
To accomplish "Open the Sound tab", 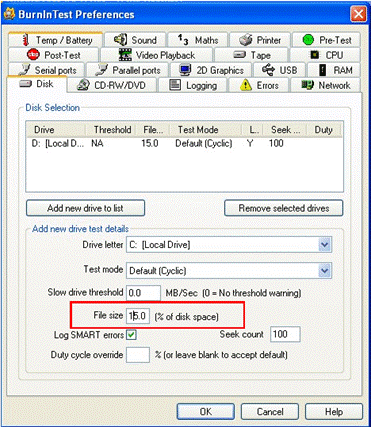I will [x=135, y=40].
